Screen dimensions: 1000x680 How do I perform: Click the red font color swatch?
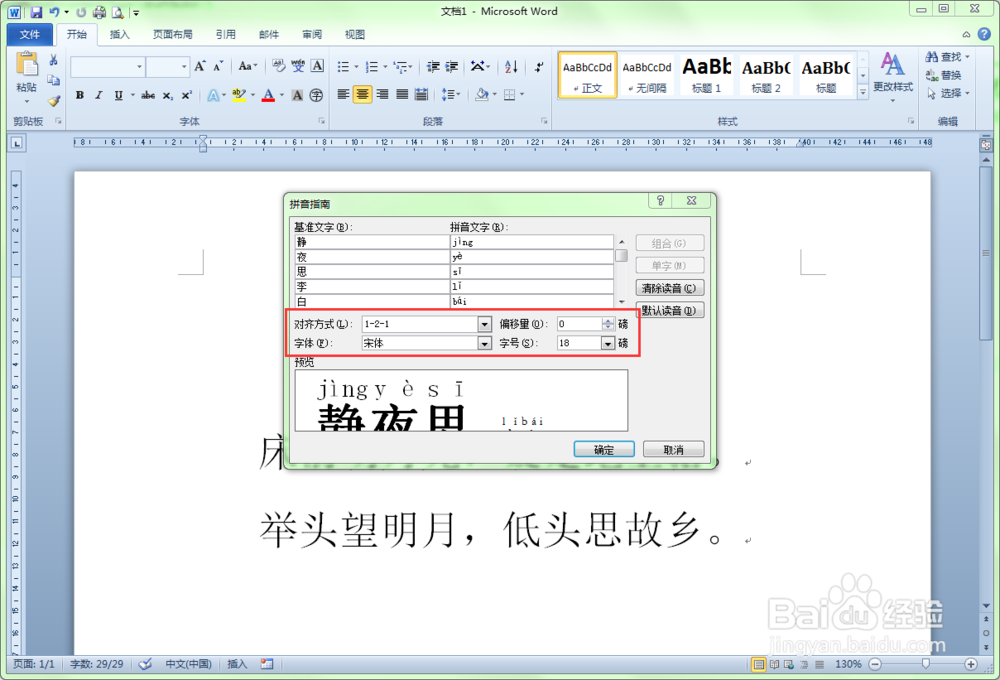pos(268,95)
